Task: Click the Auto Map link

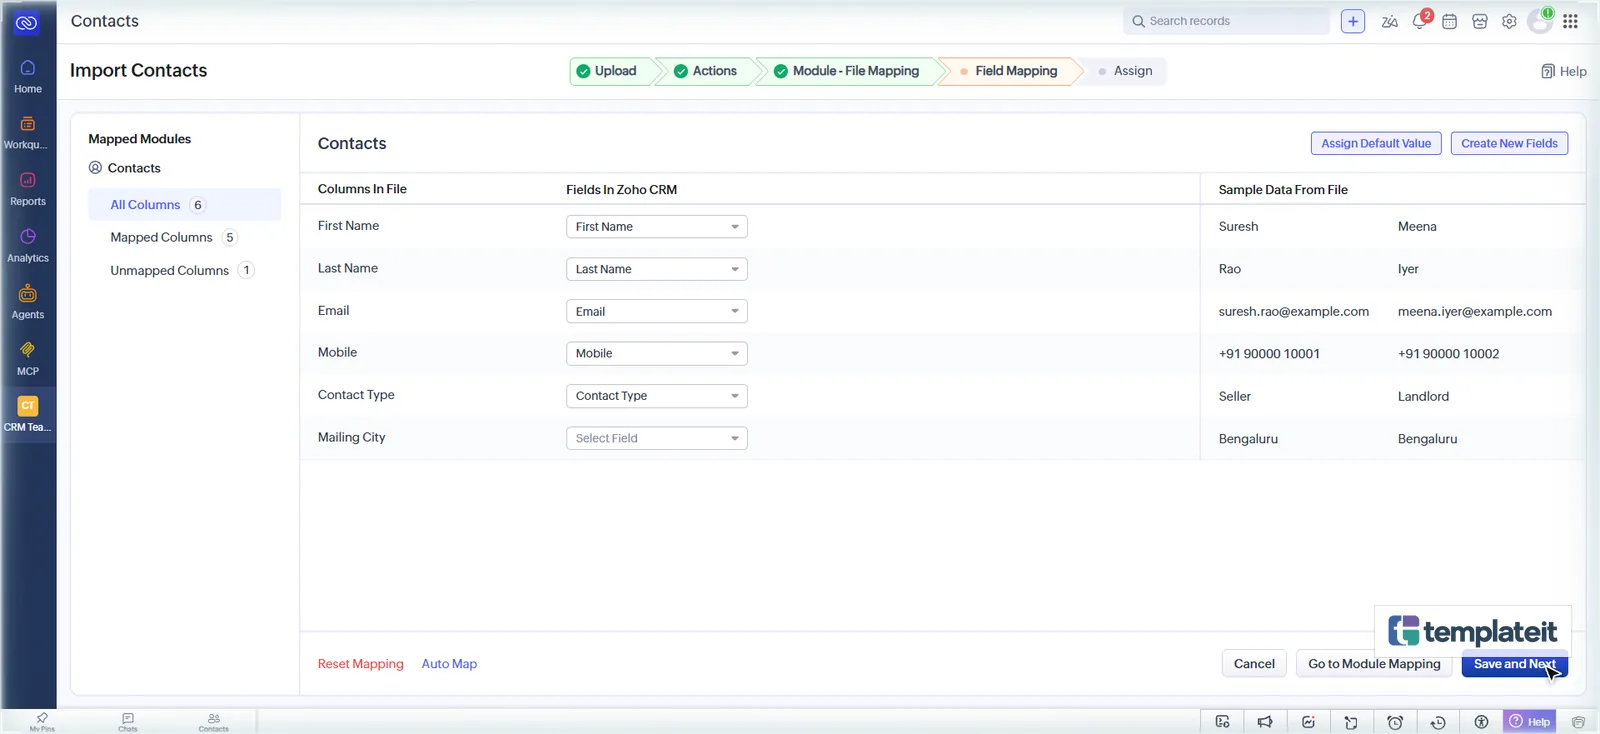Action: click(449, 664)
